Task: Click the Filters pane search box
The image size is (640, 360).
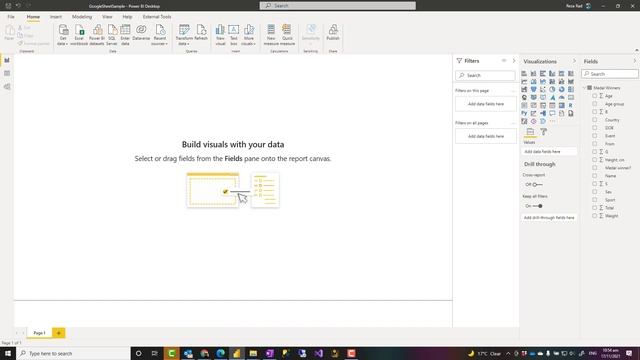Action: pos(485,76)
